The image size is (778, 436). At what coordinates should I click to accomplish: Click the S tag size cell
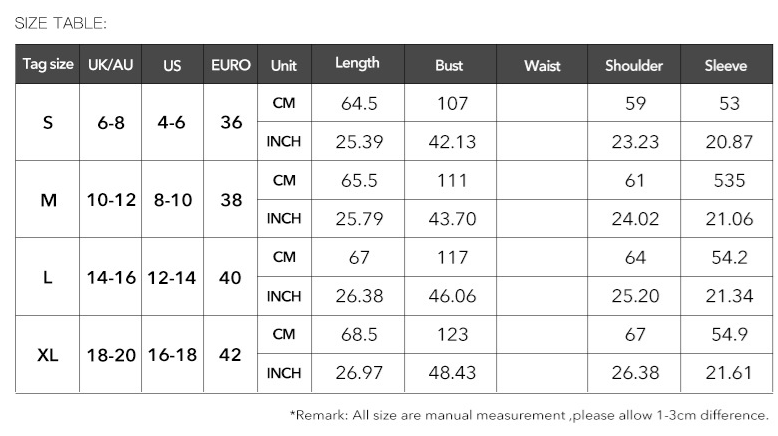(x=48, y=122)
